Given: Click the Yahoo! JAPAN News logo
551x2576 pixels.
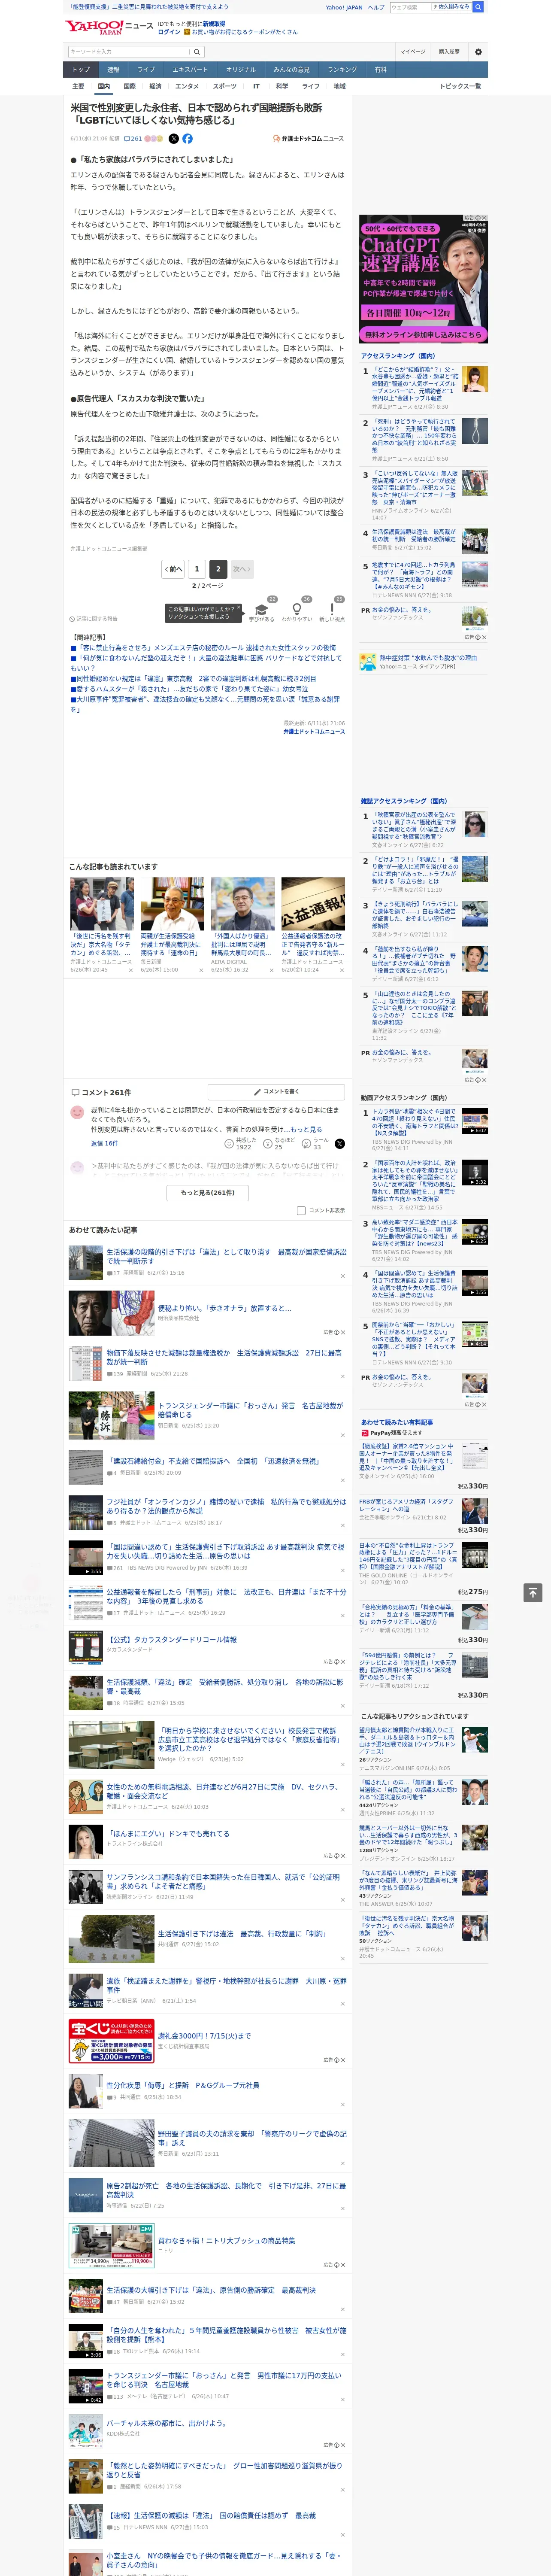Looking at the screenshot, I should pyautogui.click(x=109, y=27).
